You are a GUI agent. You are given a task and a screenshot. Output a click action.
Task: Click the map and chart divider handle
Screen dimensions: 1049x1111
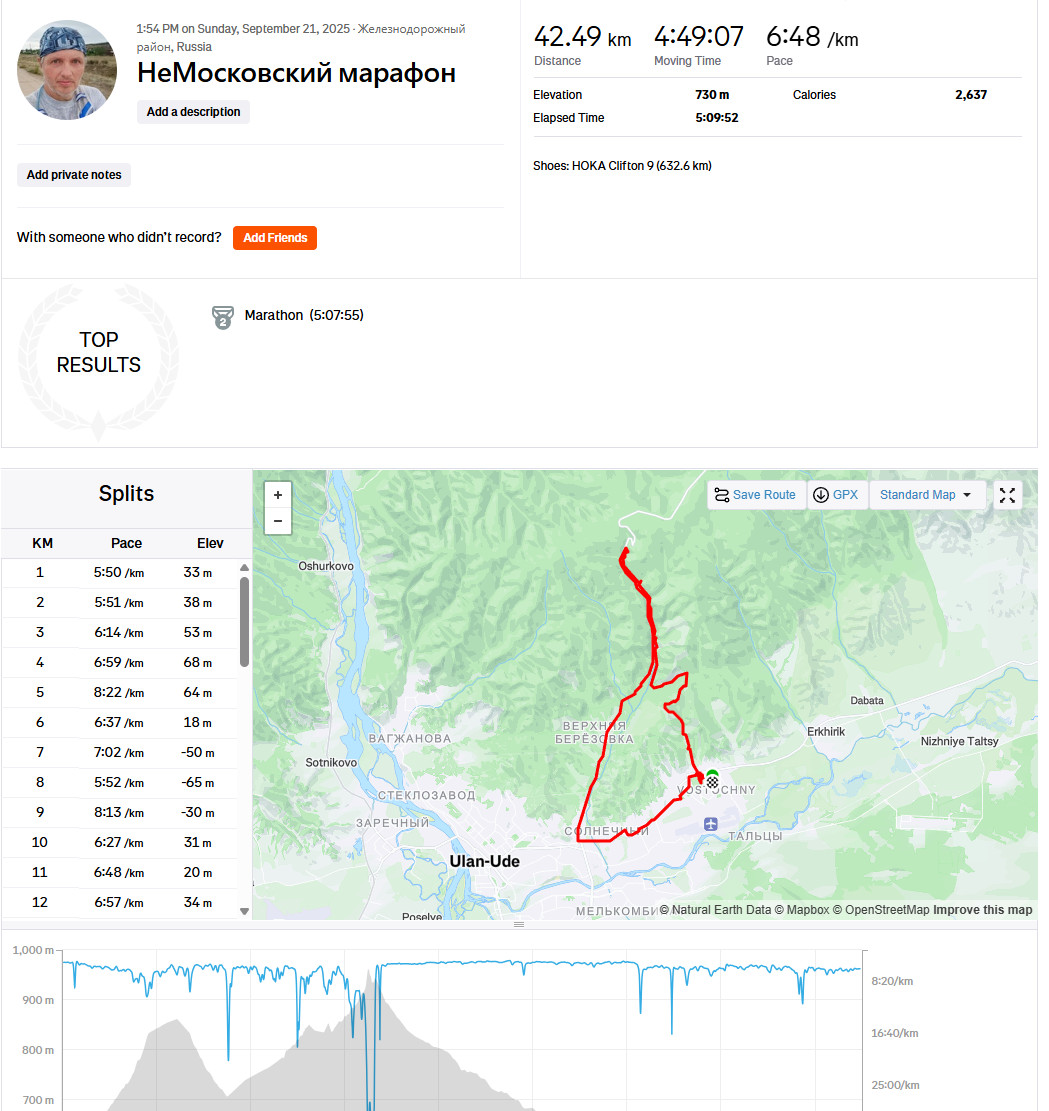point(519,925)
